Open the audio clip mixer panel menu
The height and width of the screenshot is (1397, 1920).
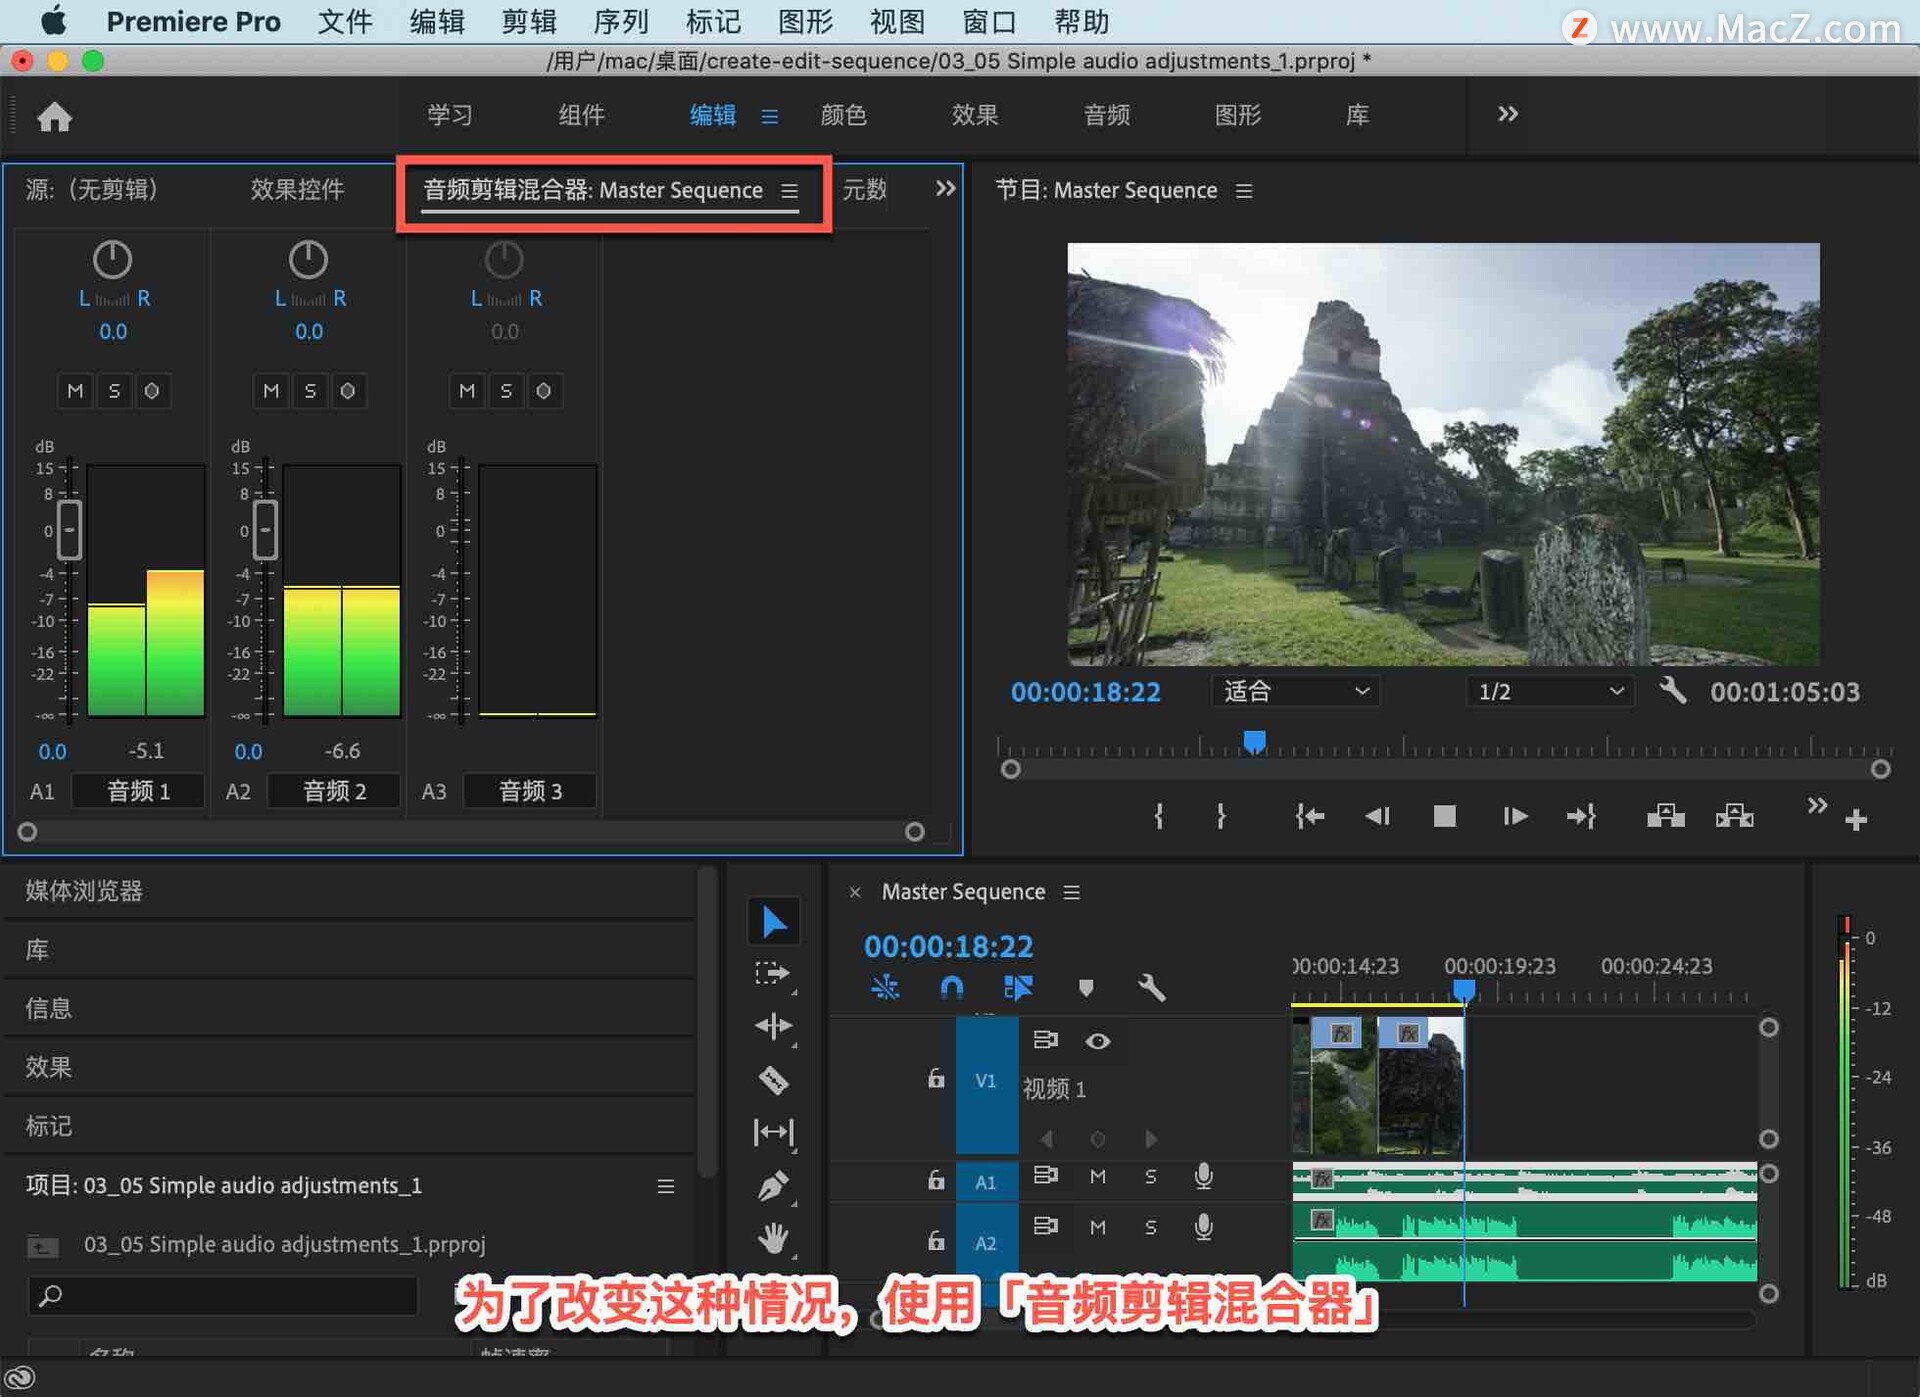pos(789,191)
